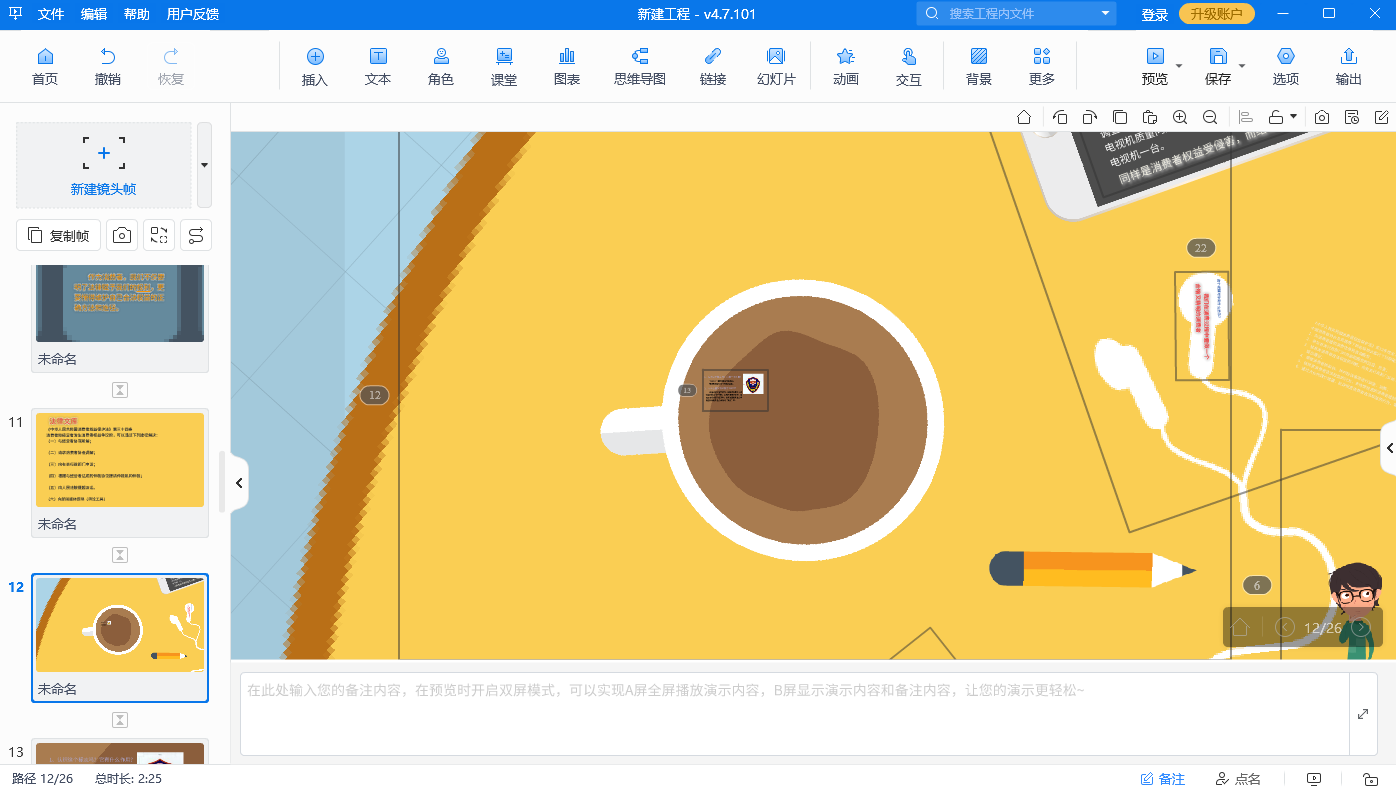Click the copy icon in canvas toolbar
Screen dimensions: 1396x790
click(1120, 117)
